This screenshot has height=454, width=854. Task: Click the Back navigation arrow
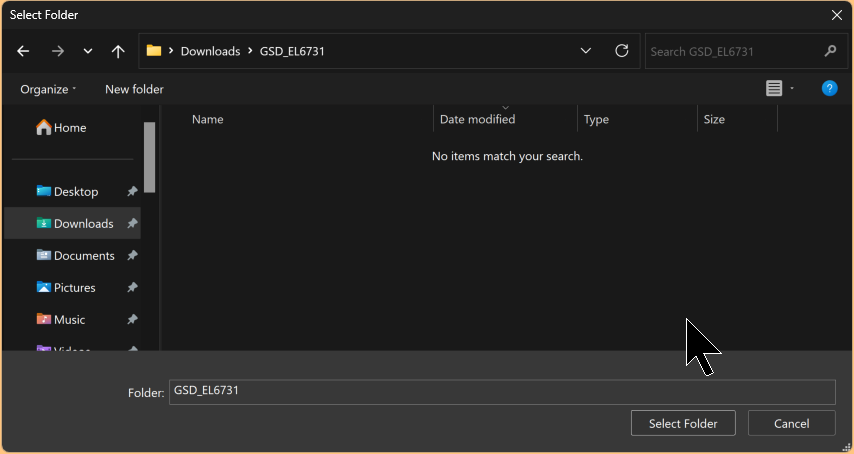tap(23, 51)
